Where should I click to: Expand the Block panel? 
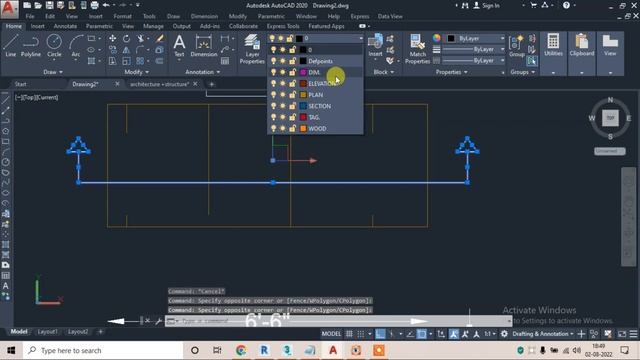tap(384, 72)
